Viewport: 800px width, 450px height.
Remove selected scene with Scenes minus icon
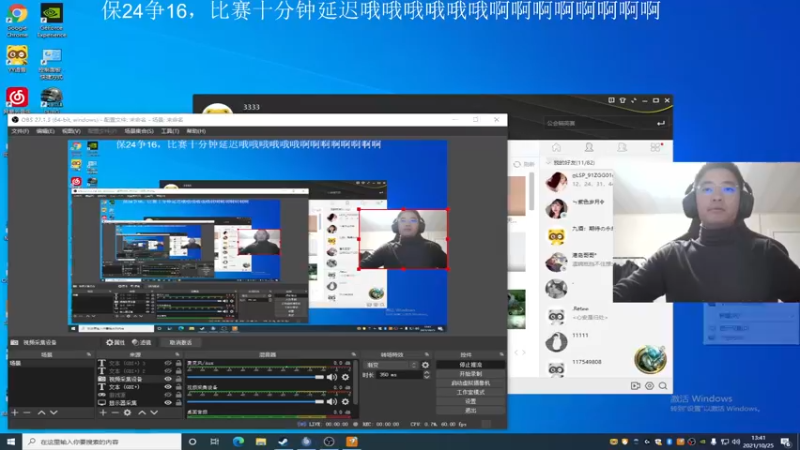(x=27, y=412)
